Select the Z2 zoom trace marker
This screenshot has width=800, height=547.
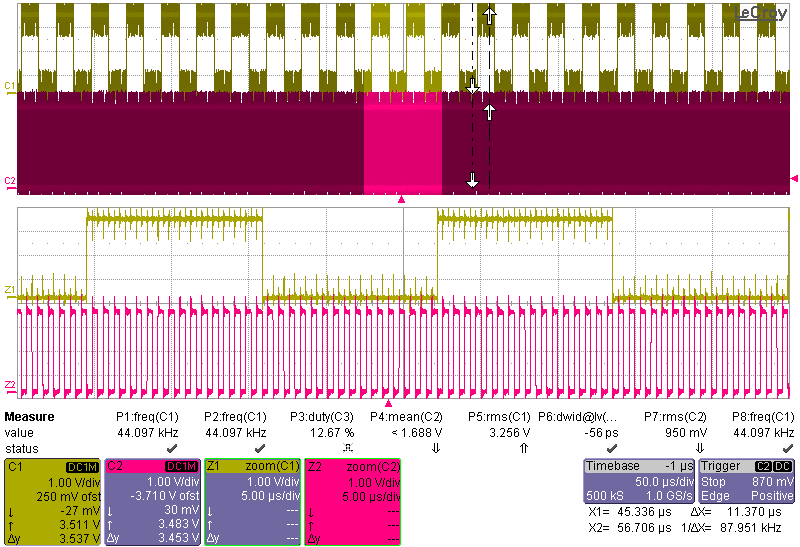pyautogui.click(x=9, y=384)
